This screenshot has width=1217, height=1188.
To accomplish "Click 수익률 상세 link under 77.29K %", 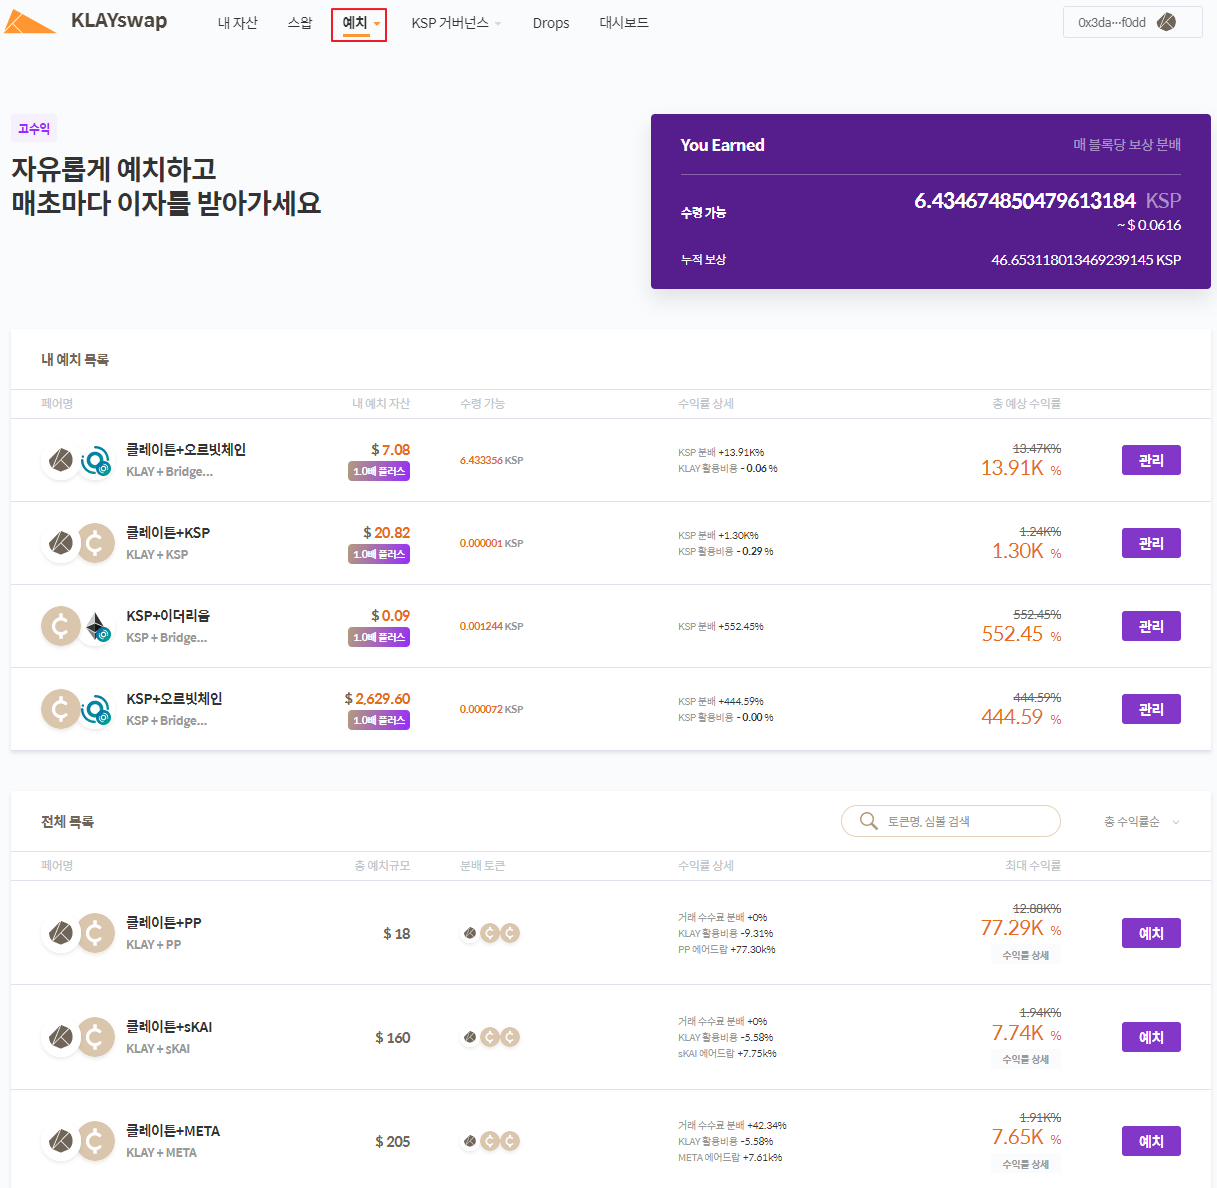I will click(1026, 955).
